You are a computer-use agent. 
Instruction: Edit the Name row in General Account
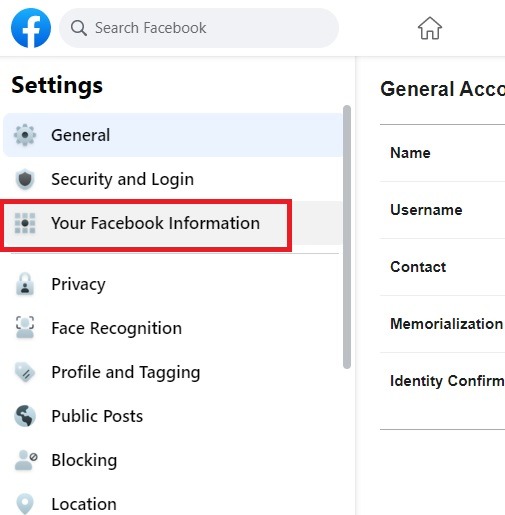pyautogui.click(x=442, y=153)
